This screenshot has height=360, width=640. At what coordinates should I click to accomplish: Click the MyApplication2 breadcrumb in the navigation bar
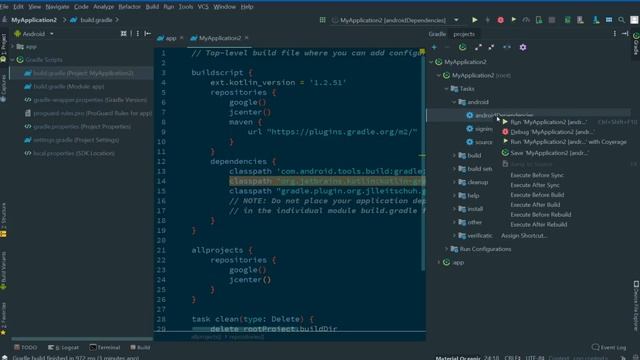pyautogui.click(x=34, y=20)
